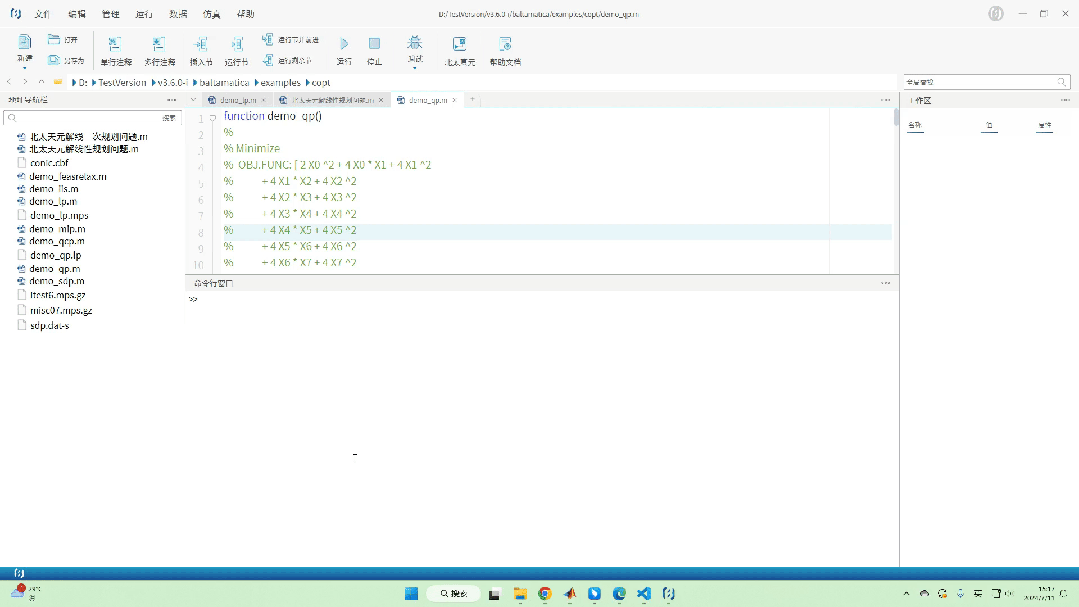Collapse the code fold on line 1

212,117
